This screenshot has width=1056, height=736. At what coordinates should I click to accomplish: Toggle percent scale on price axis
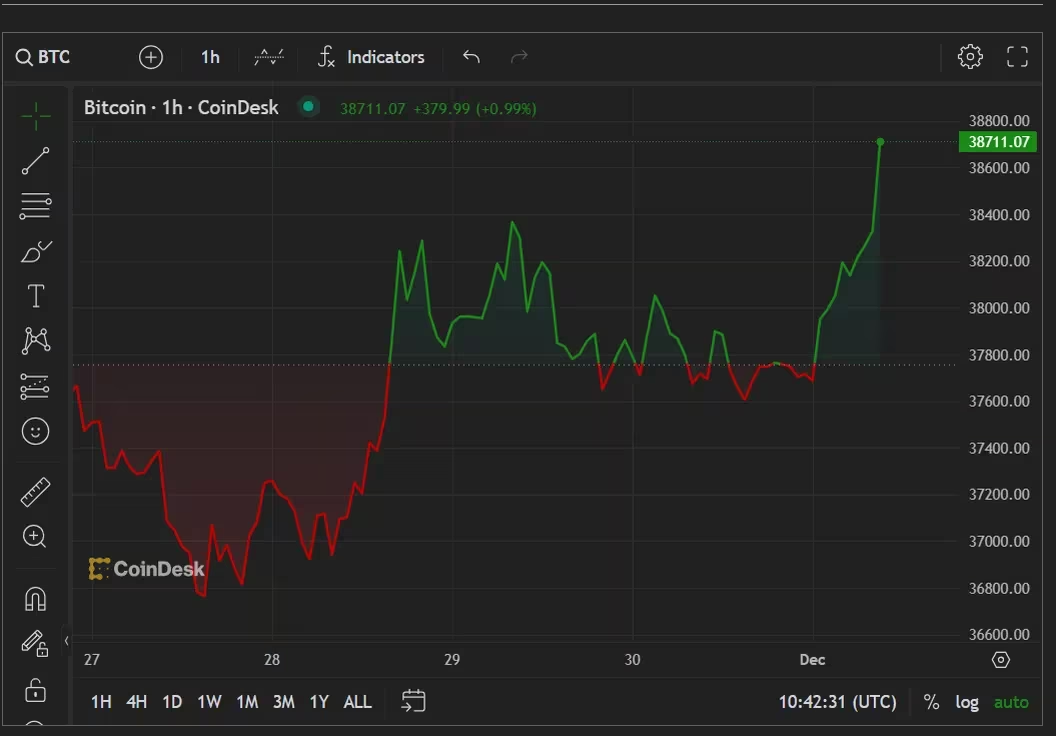pos(931,702)
